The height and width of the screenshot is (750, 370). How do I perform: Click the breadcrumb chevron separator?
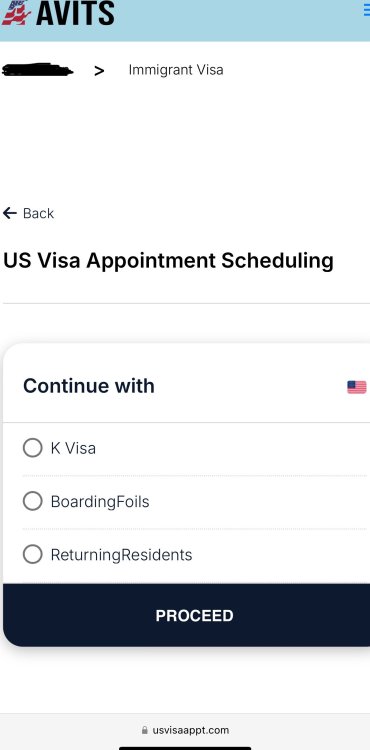(99, 71)
